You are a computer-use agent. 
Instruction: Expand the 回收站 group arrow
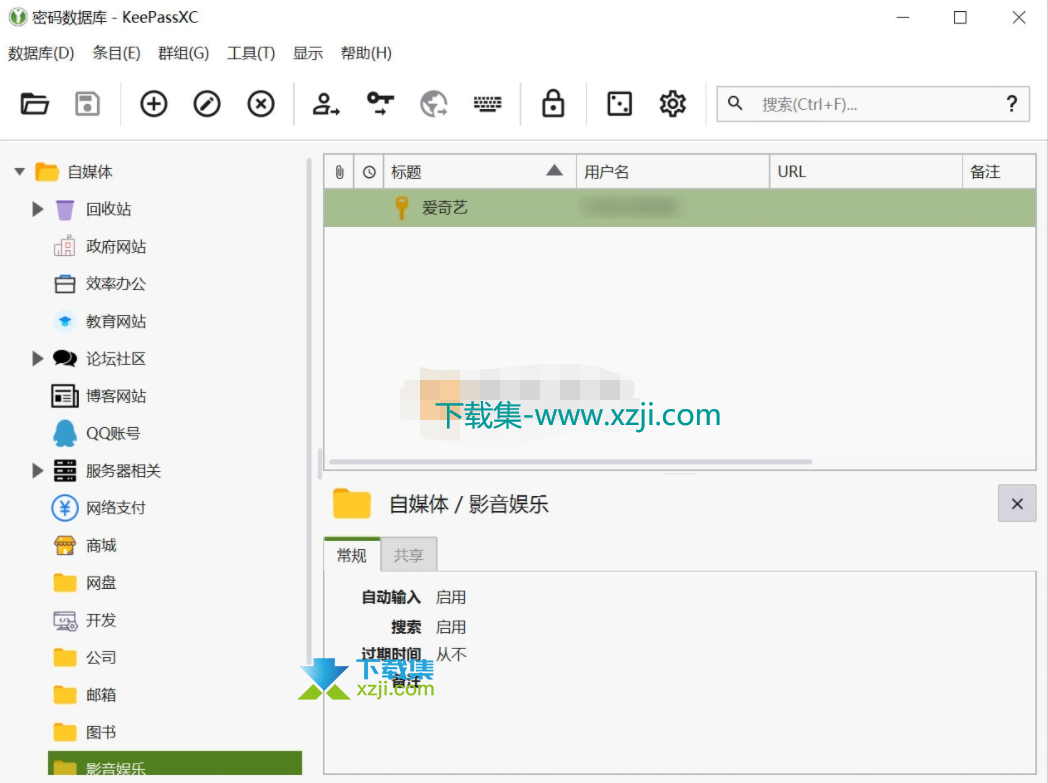[x=38, y=209]
